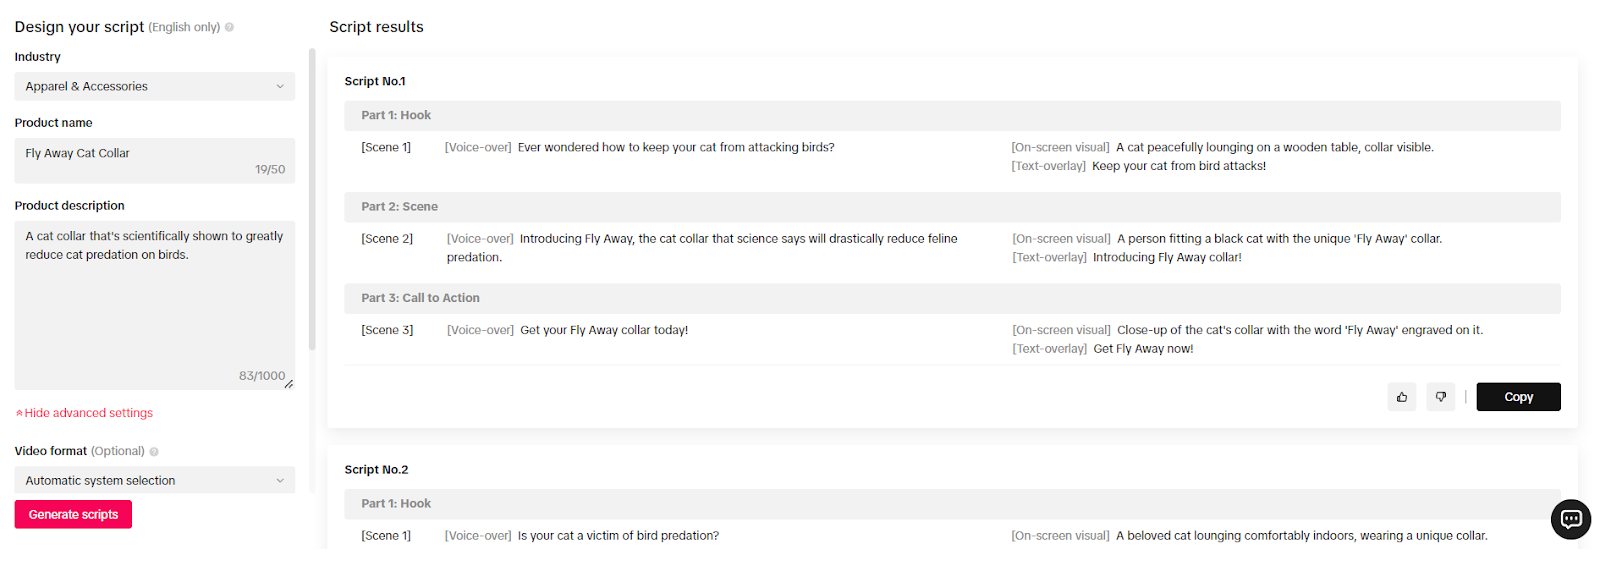Screen dimensions: 1600x566
Task: Open the Industry dropdown
Action: pos(154,87)
